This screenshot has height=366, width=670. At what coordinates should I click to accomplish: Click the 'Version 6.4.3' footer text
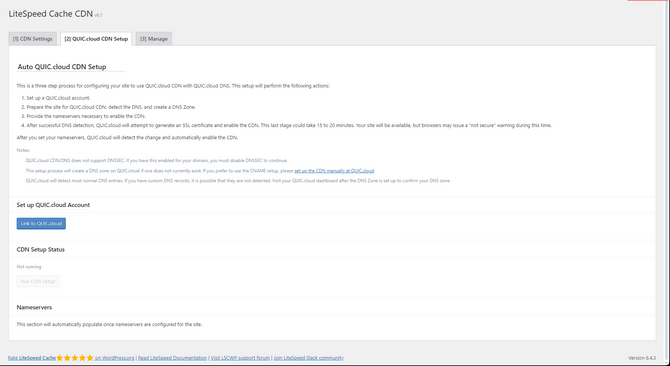[x=642, y=358]
